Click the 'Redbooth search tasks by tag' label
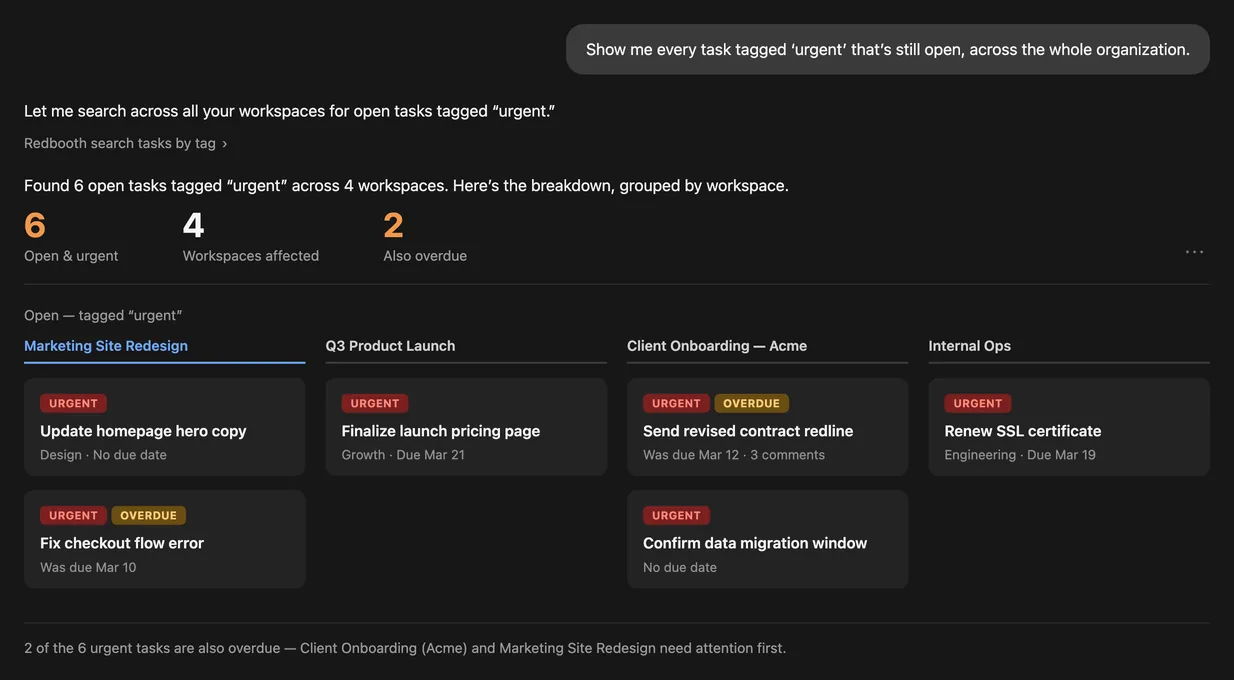1234x680 pixels. coord(120,143)
